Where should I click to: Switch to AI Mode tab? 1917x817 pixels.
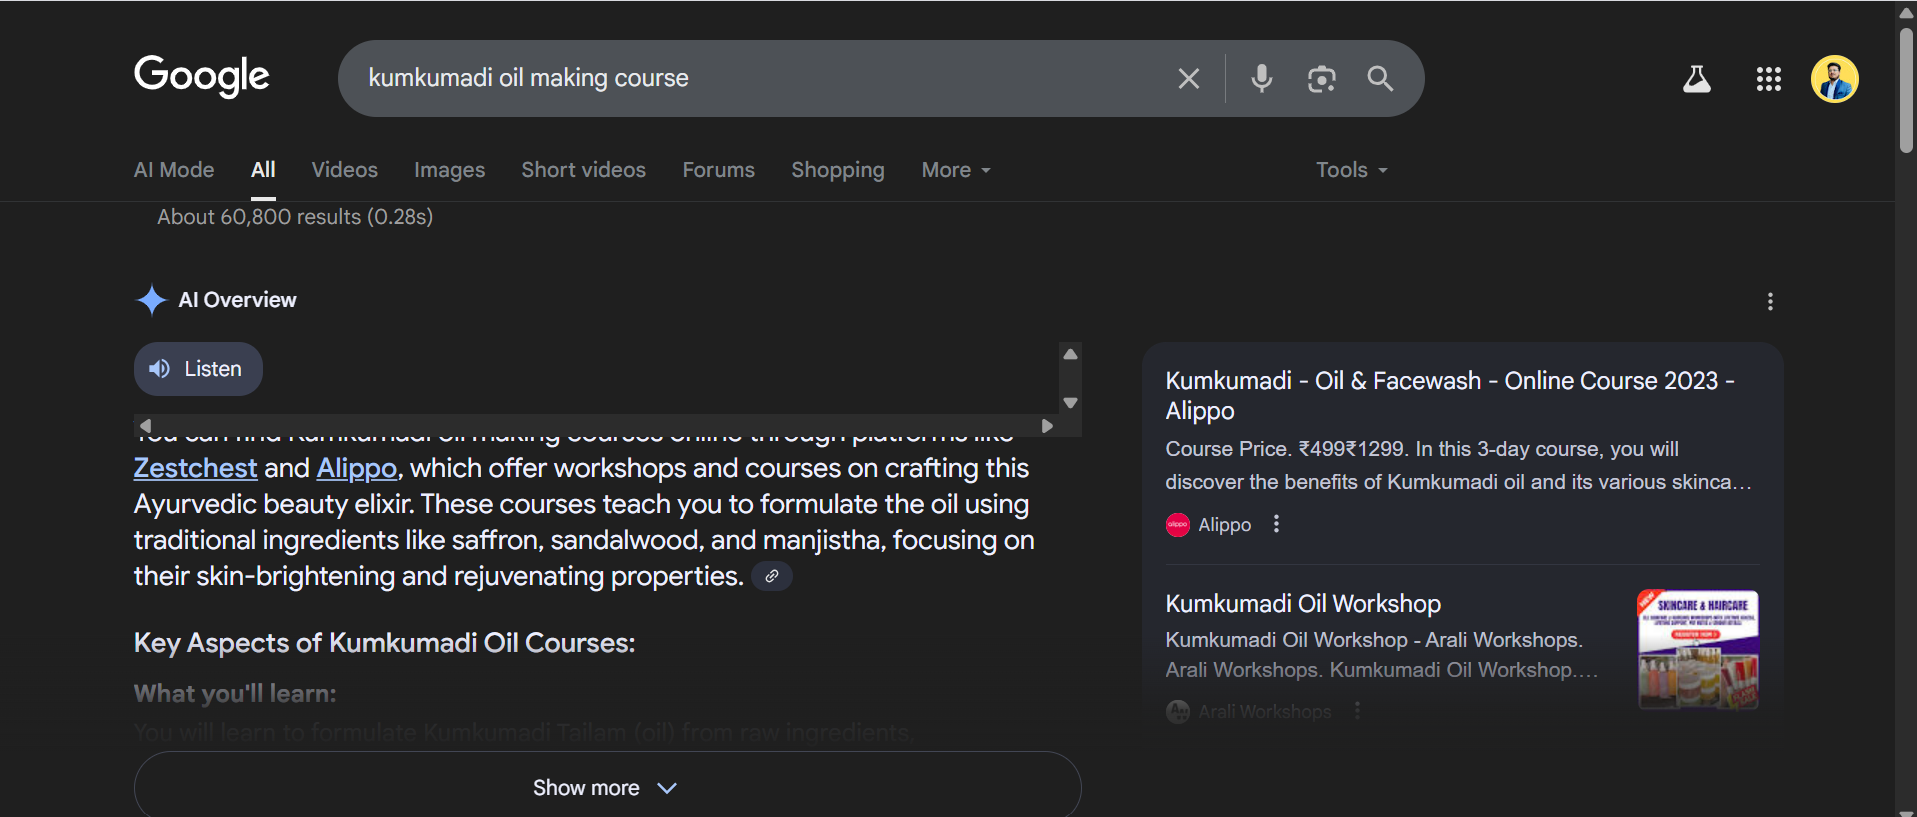coord(174,170)
